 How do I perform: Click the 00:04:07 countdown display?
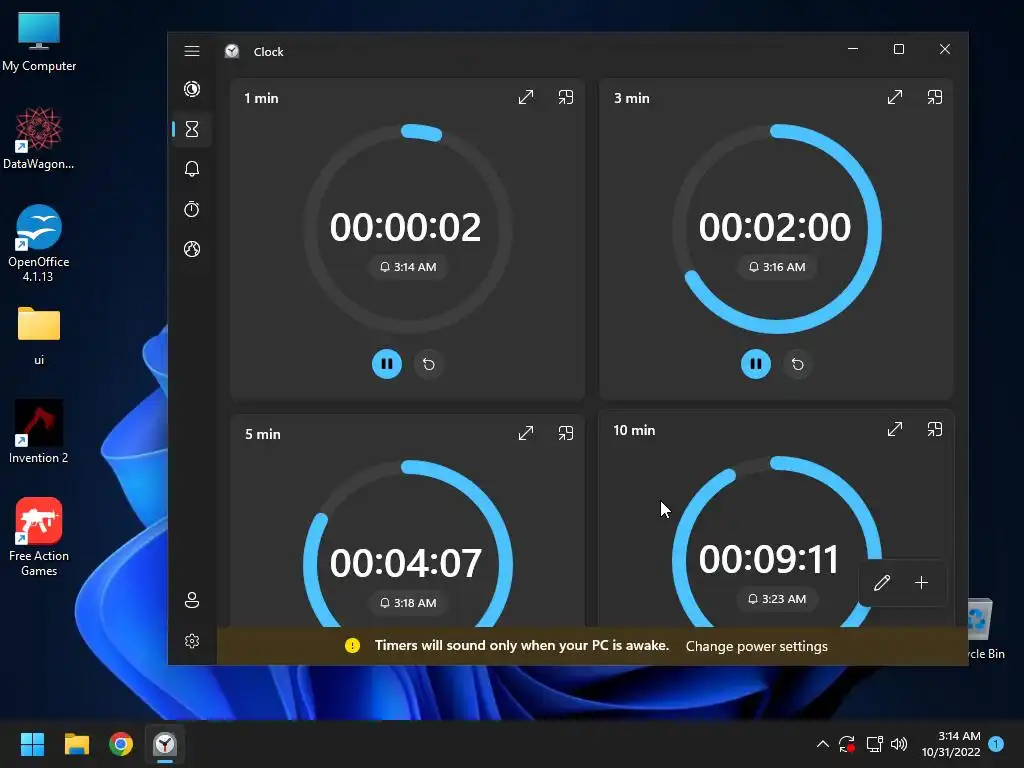[x=406, y=563]
